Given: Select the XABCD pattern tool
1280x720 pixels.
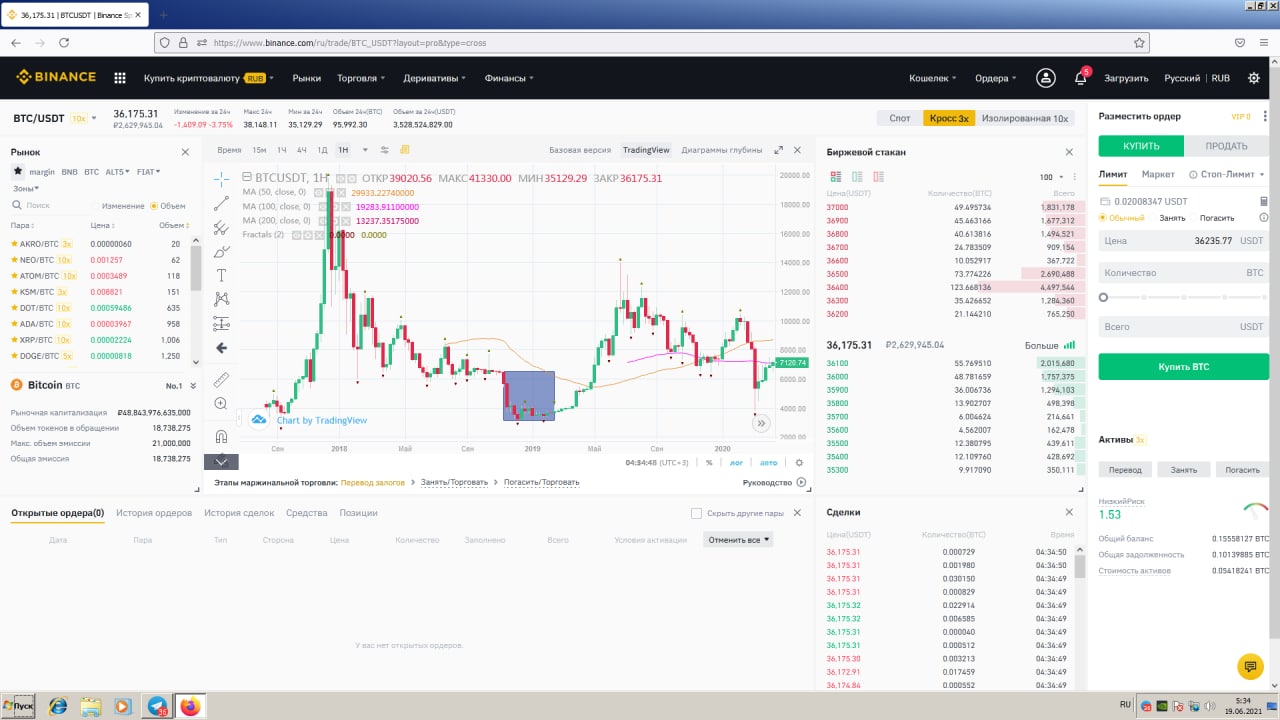Looking at the screenshot, I should [x=222, y=299].
